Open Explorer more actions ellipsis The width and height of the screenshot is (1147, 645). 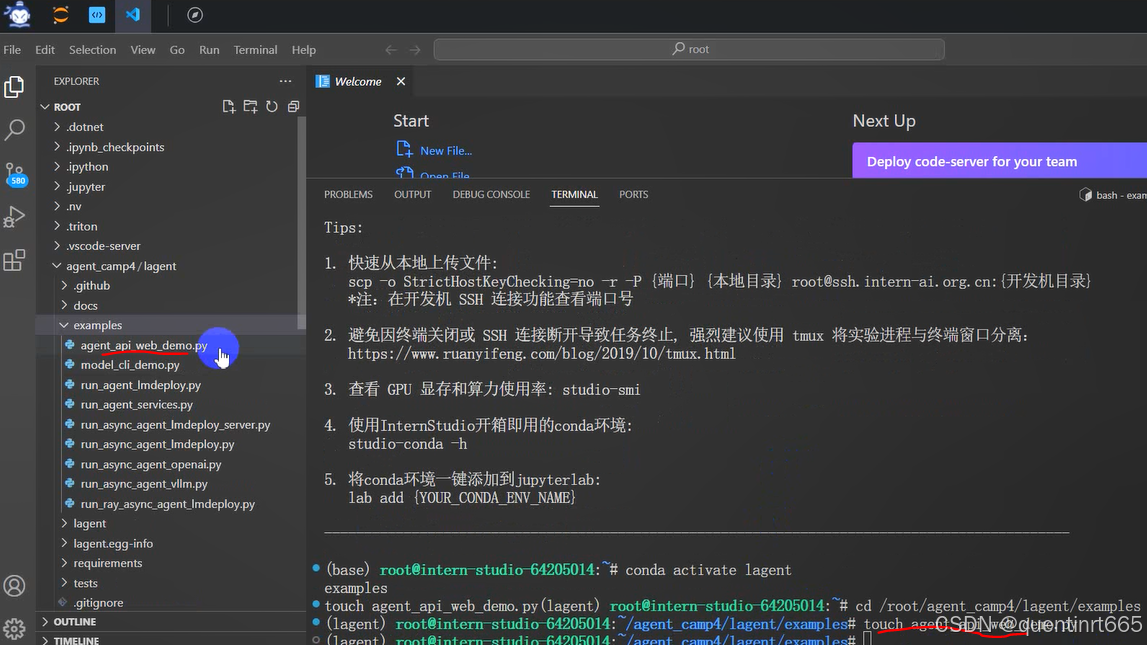(285, 81)
